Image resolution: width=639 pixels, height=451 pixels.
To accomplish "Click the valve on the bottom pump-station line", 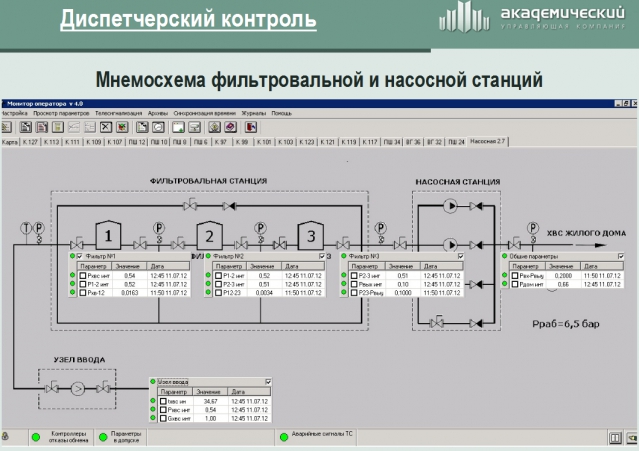I will (x=436, y=322).
